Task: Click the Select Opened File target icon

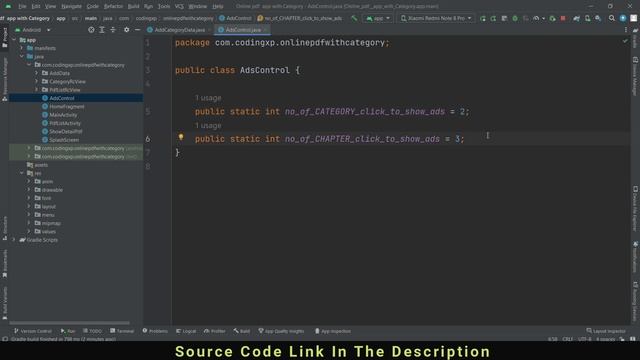Action: coord(91,30)
